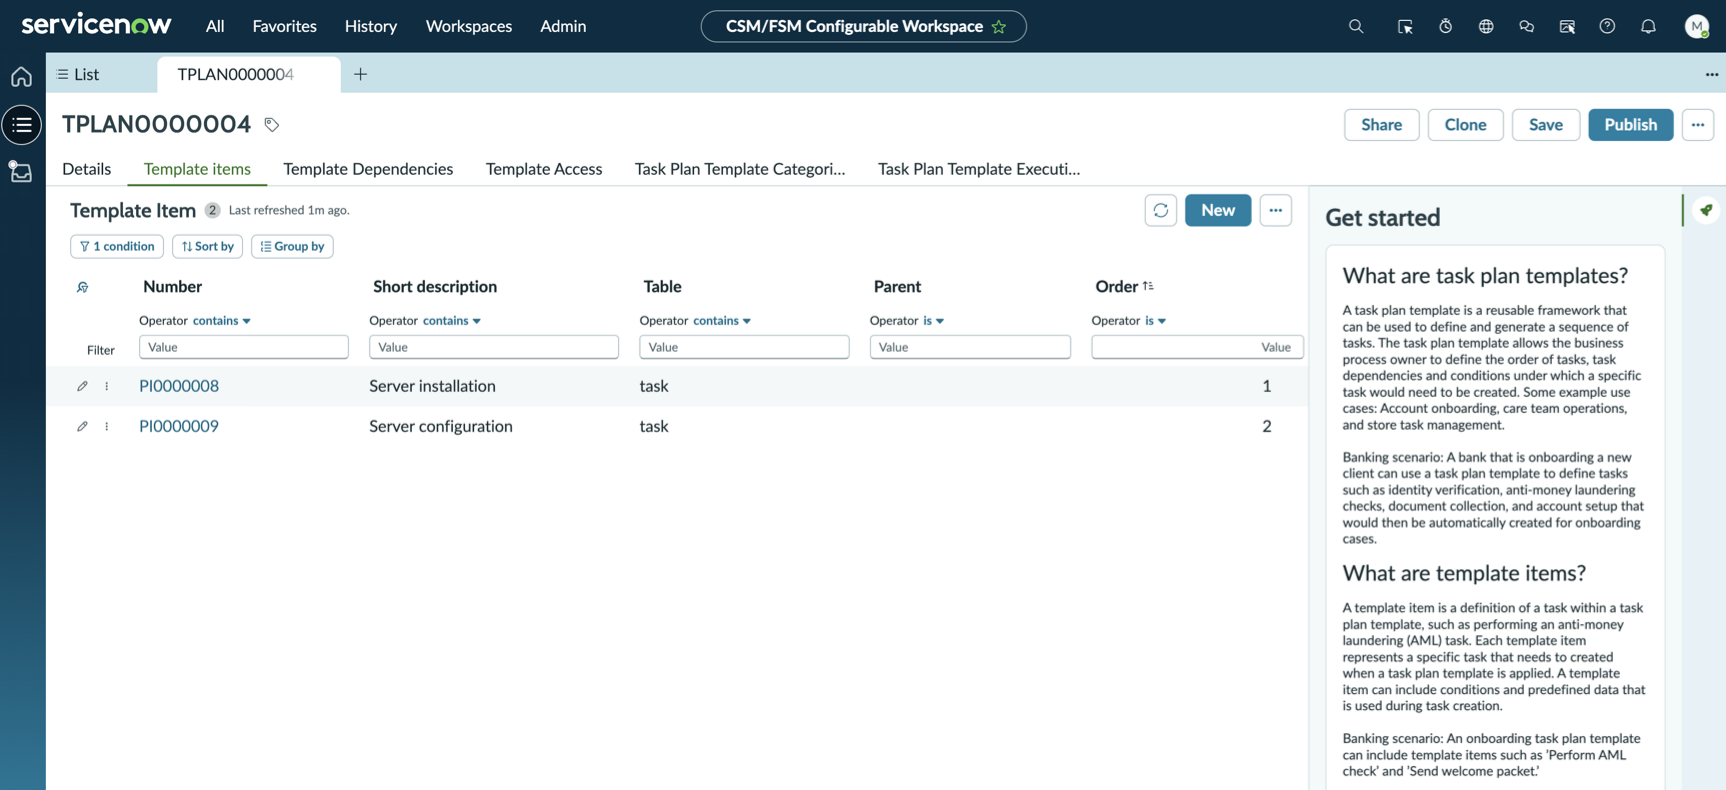This screenshot has height=790, width=1726.
Task: Open the Workspaces menu
Action: coord(469,26)
